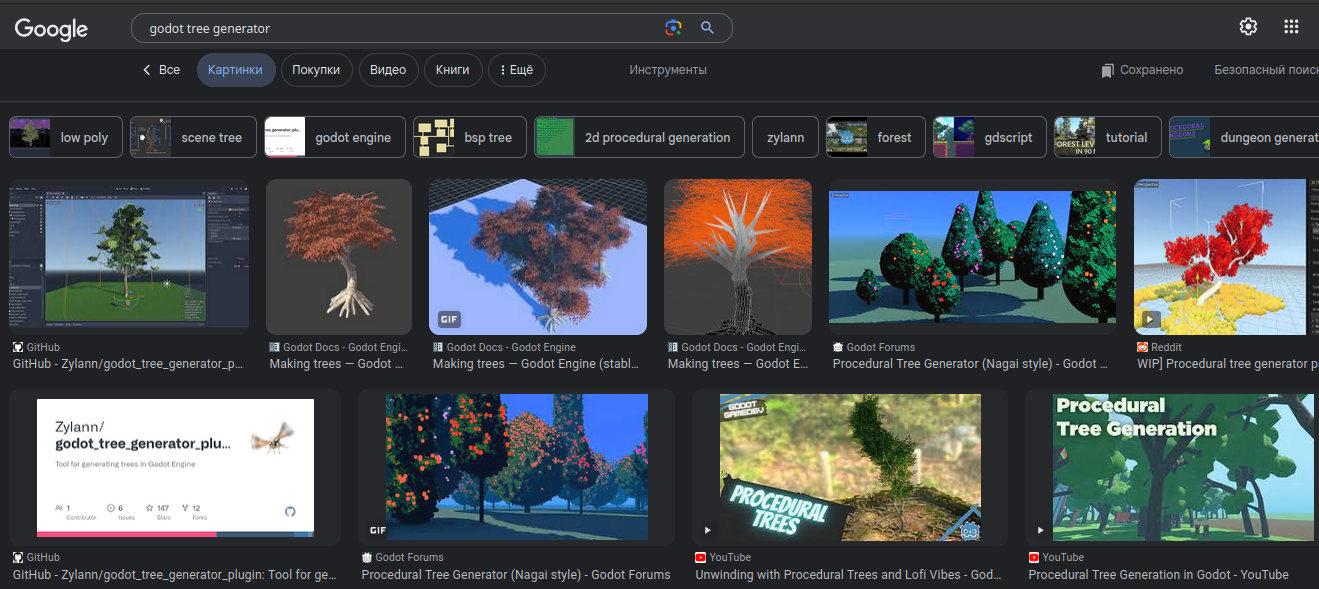Select the gdscript filter chip
Viewport: 1319px width, 589px height.
tap(990, 137)
